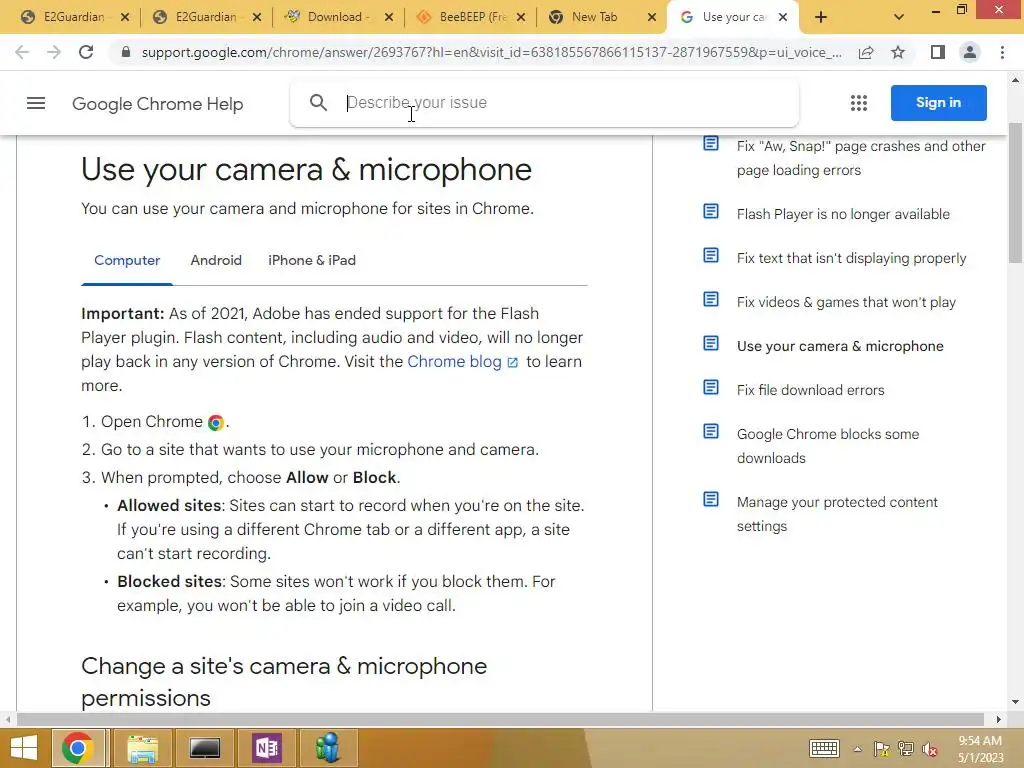Click the muted volume tray icon

tap(930, 749)
